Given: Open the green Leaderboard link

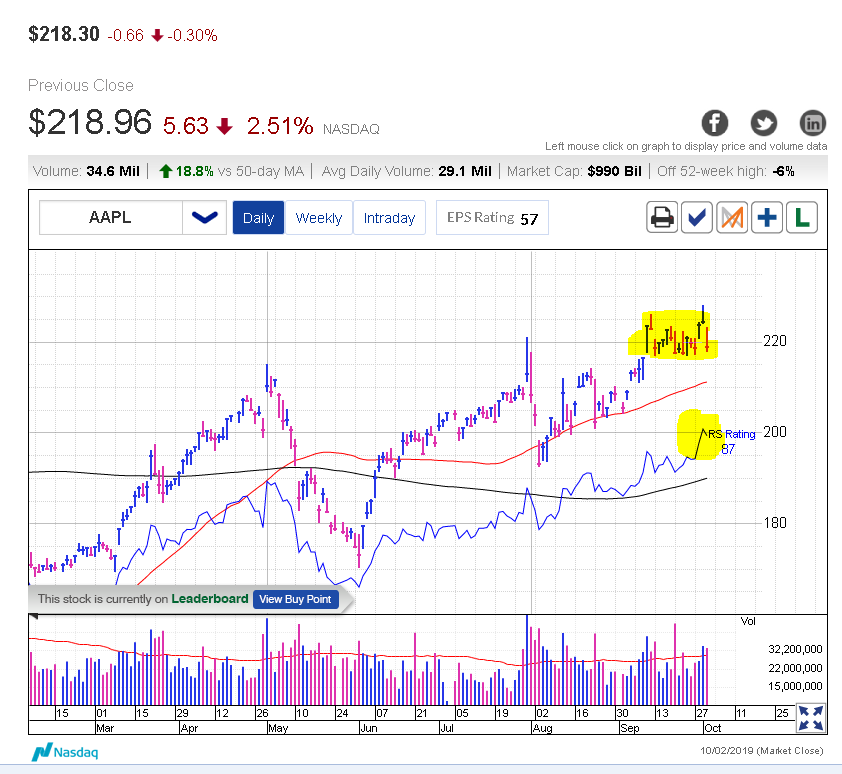Looking at the screenshot, I should [x=209, y=599].
